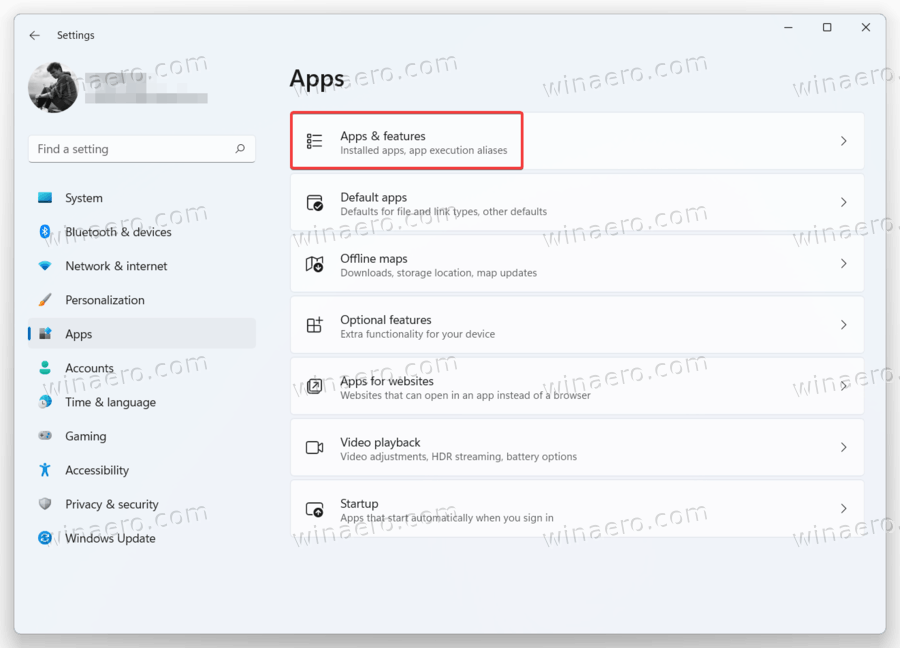Open Accessibility settings
Screen dimensions: 900x648
pyautogui.click(x=142, y=470)
